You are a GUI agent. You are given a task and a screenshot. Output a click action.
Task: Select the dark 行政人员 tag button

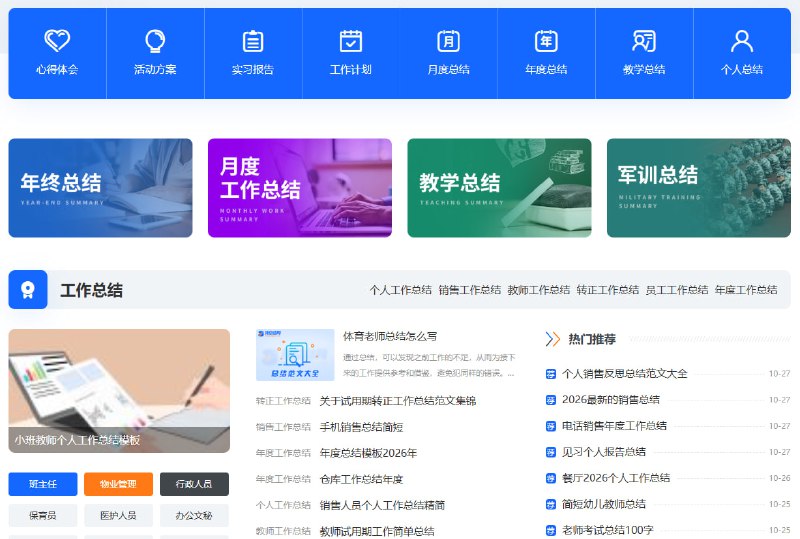click(194, 484)
